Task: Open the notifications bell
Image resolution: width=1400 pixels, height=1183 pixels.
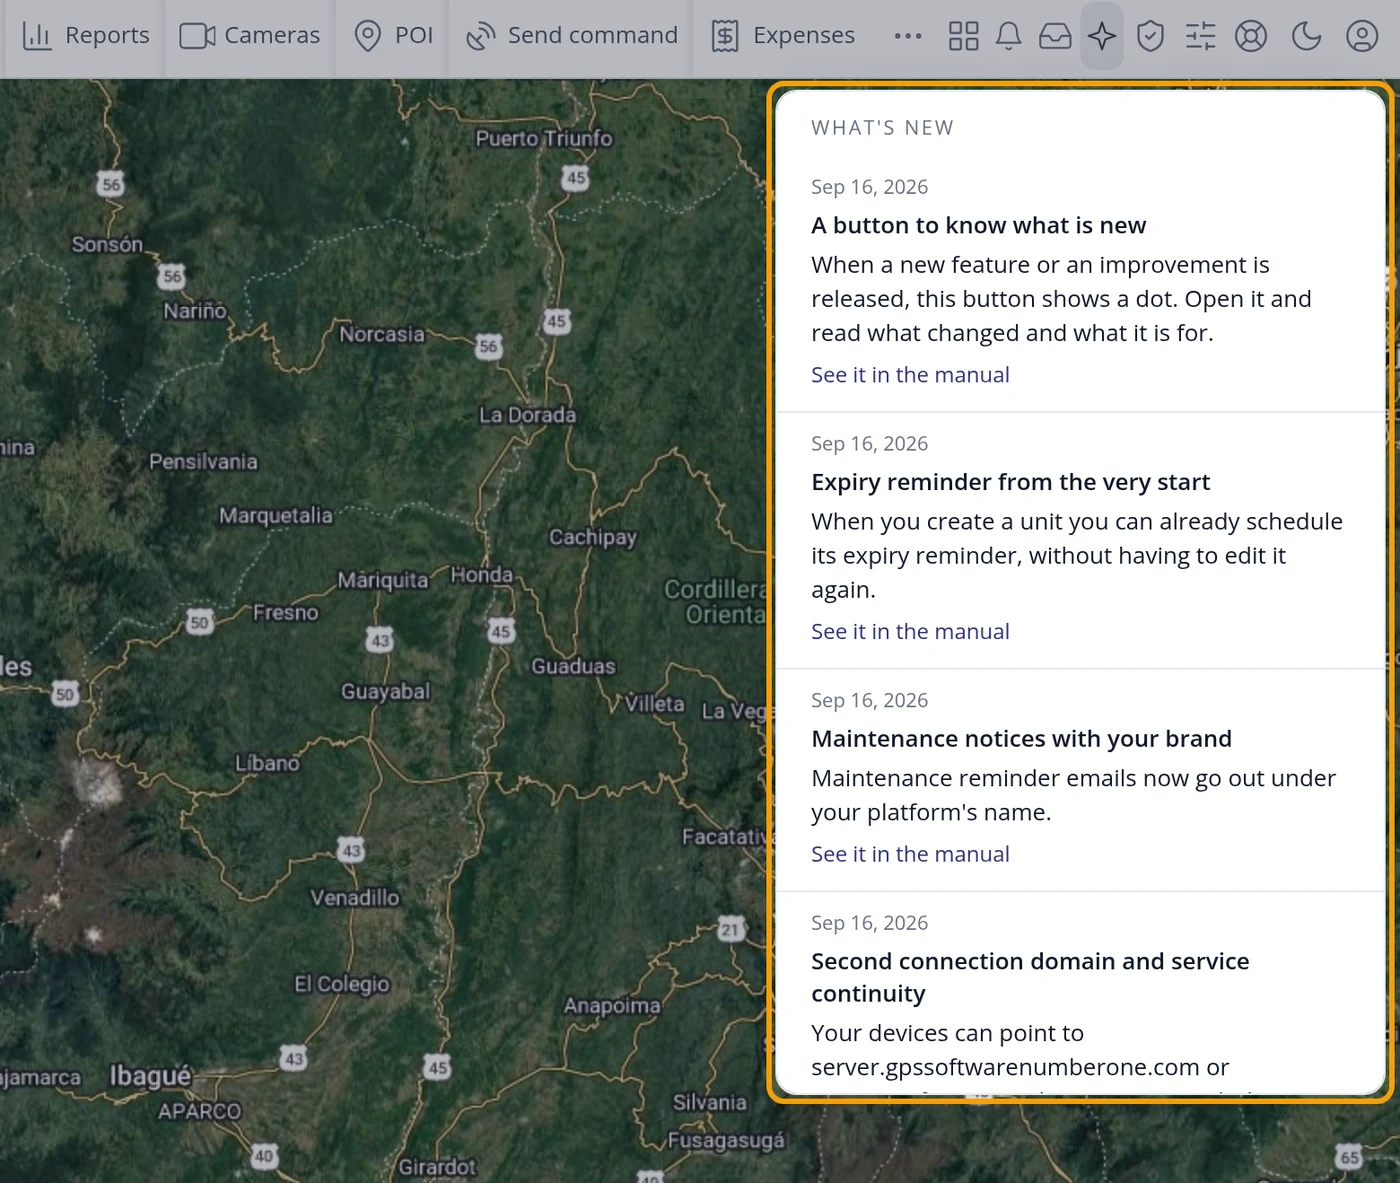Action: 1009,36
